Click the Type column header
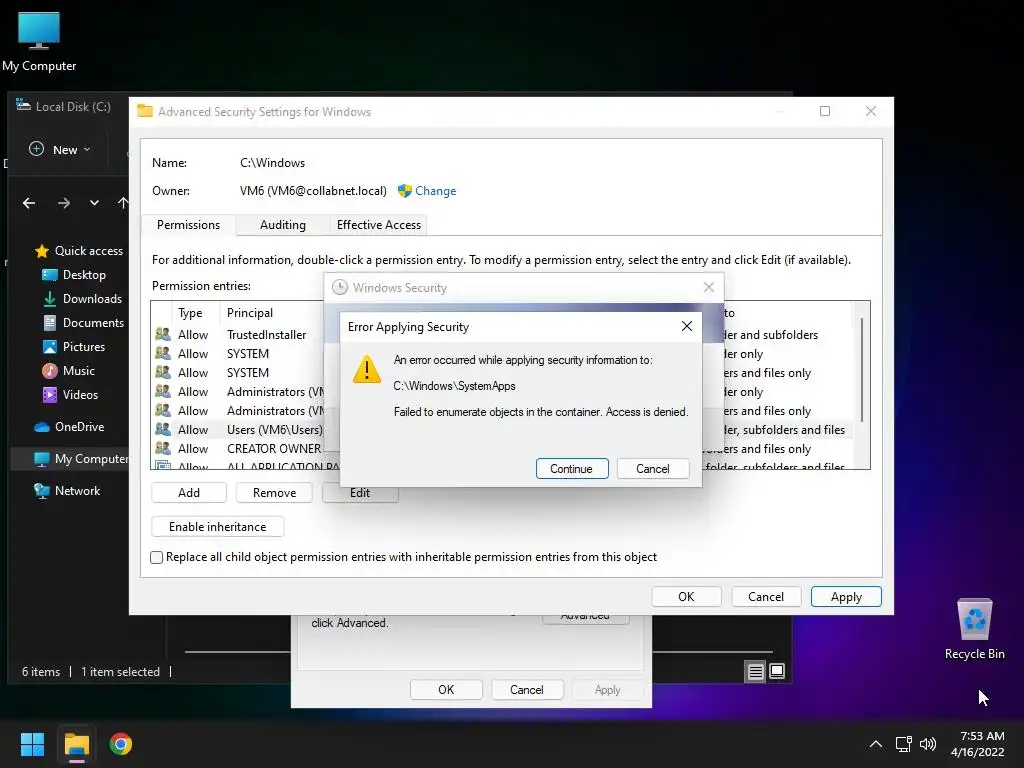 click(190, 313)
